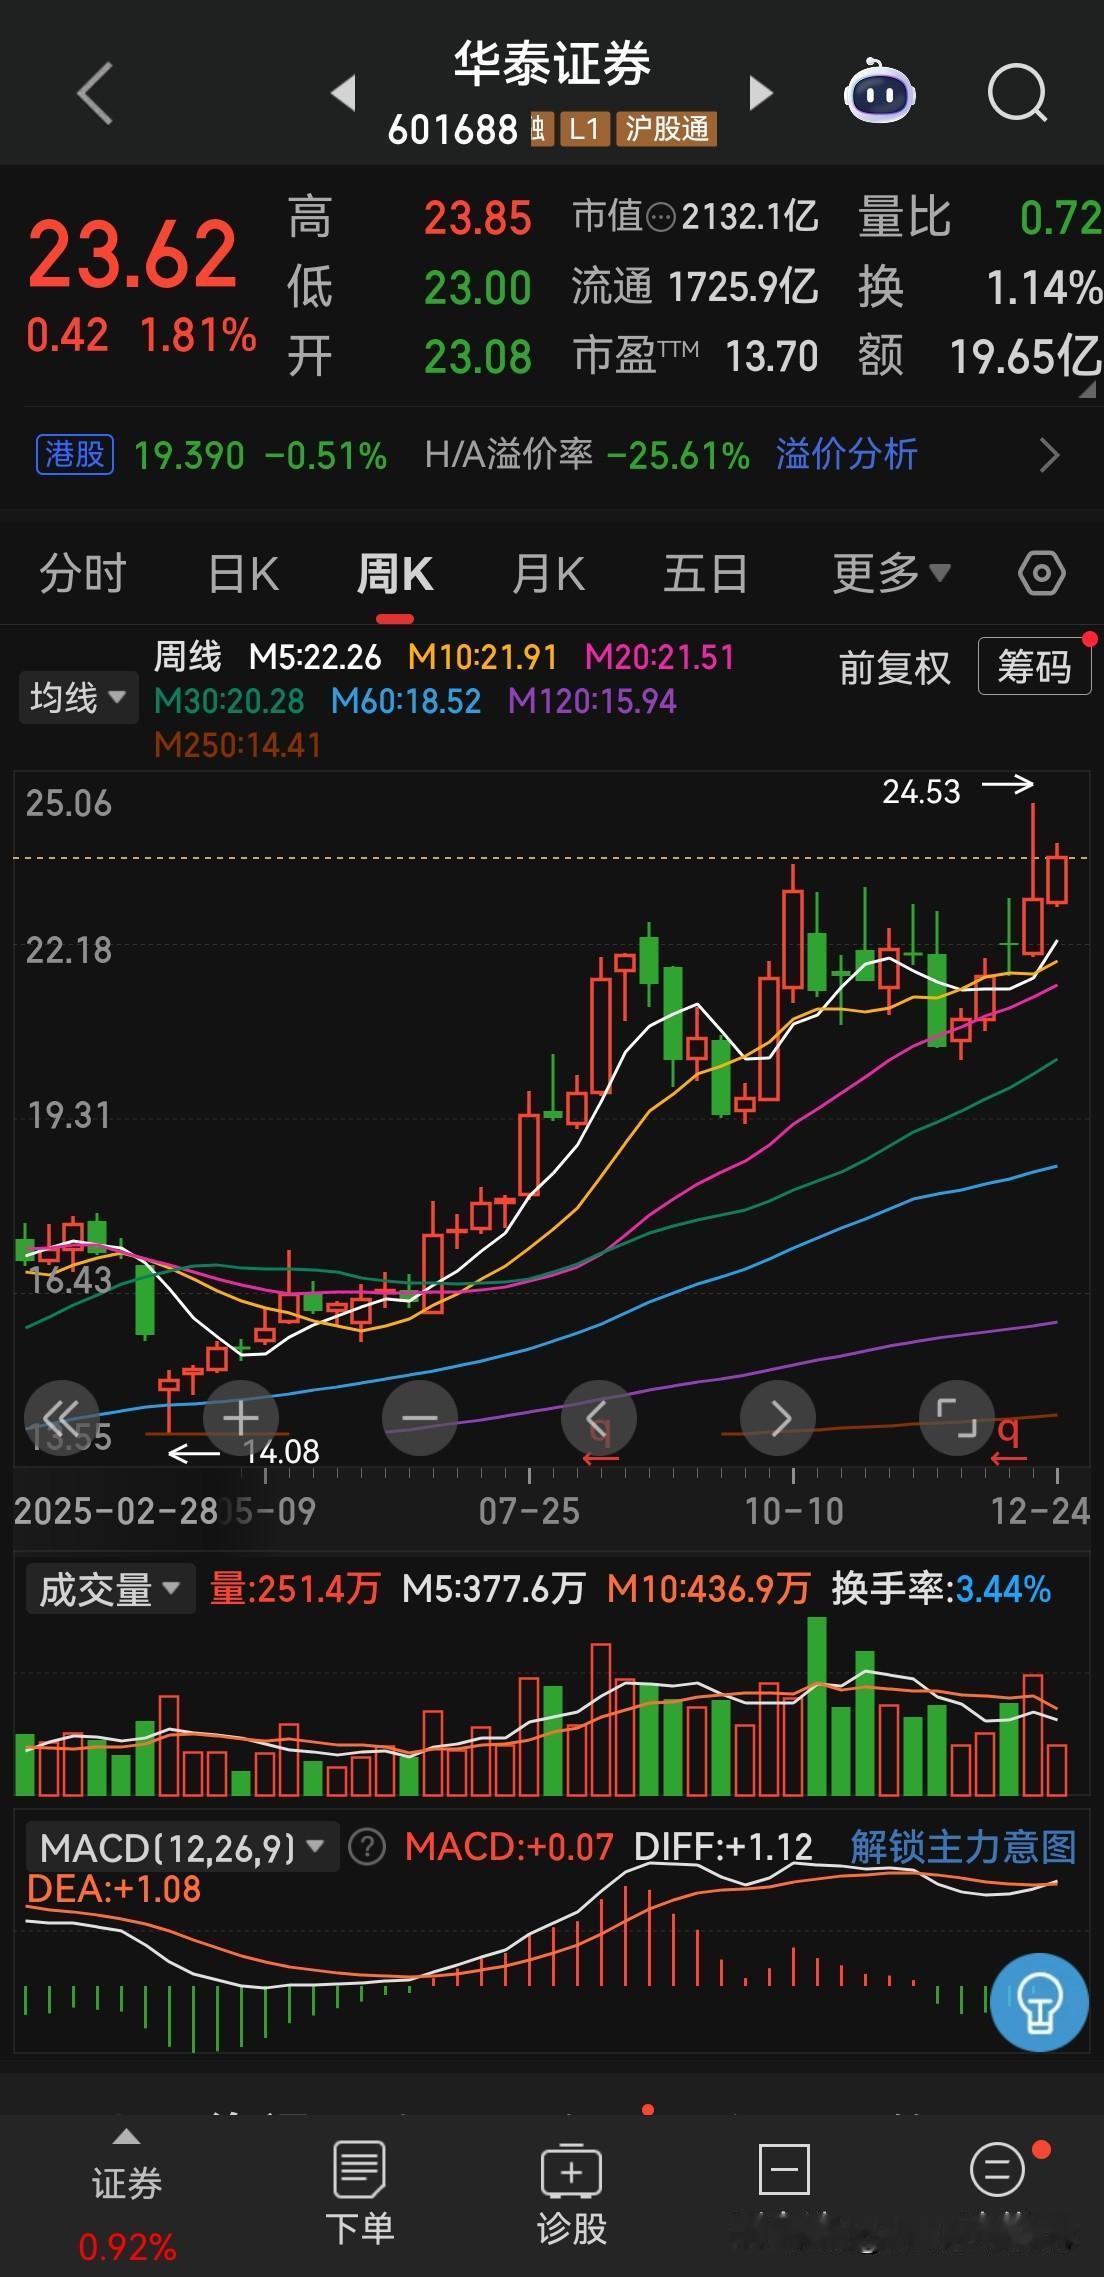Viewport: 1104px width, 2277px height.
Task: Tap 解锁主力意图 link
Action: [963, 1847]
